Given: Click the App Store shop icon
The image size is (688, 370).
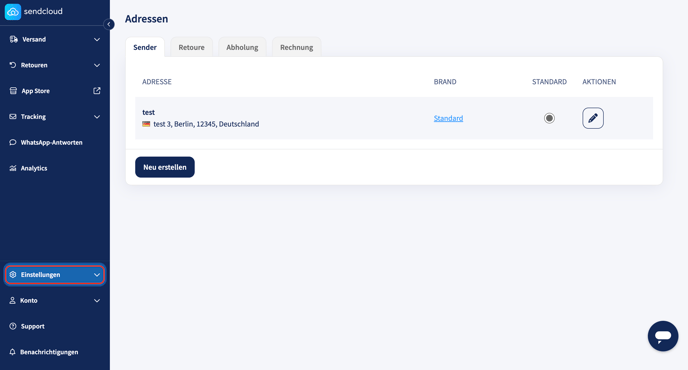Looking at the screenshot, I should (13, 91).
